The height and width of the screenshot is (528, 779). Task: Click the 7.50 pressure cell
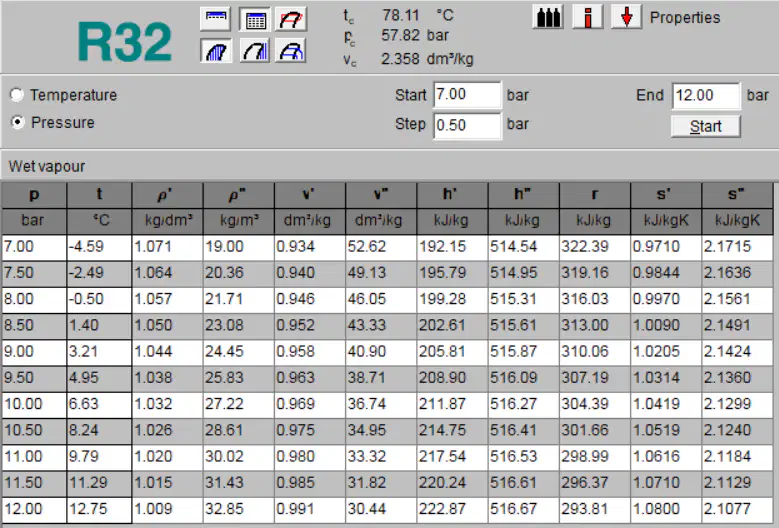pyautogui.click(x=34, y=273)
